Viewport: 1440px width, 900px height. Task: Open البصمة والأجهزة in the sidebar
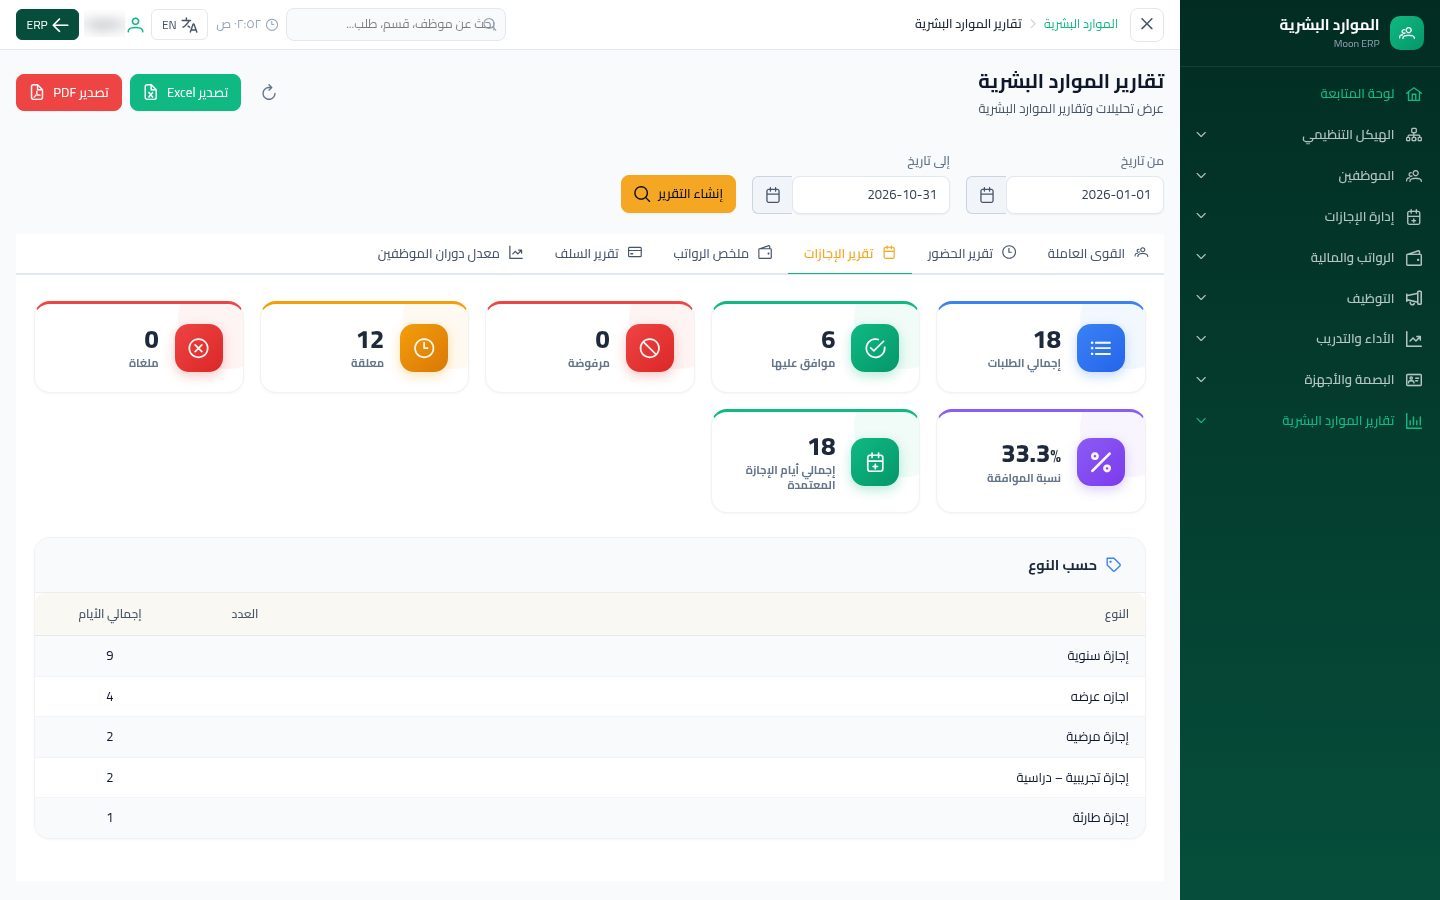1310,380
